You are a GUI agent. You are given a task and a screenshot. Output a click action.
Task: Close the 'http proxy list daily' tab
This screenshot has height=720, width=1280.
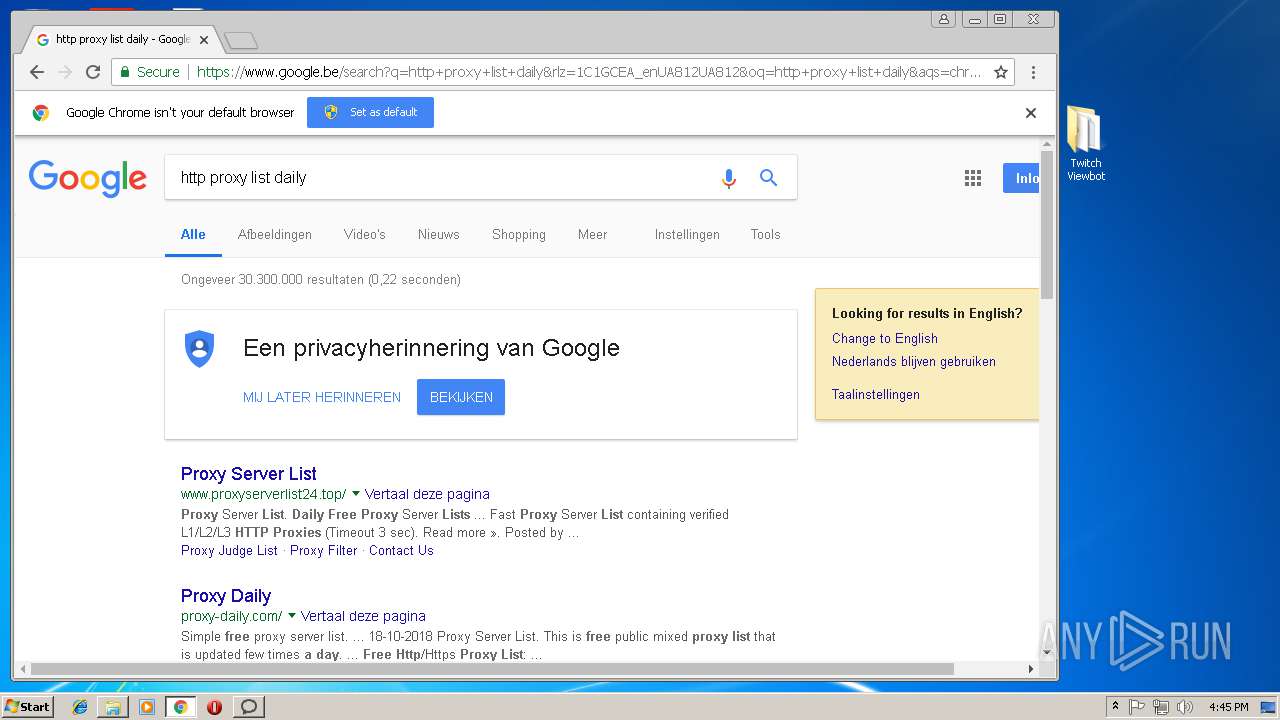click(x=204, y=40)
